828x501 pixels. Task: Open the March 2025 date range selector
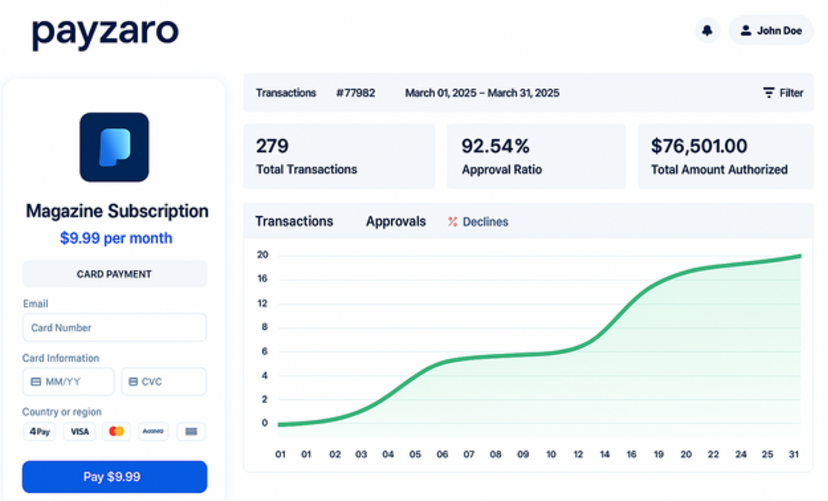pos(482,93)
